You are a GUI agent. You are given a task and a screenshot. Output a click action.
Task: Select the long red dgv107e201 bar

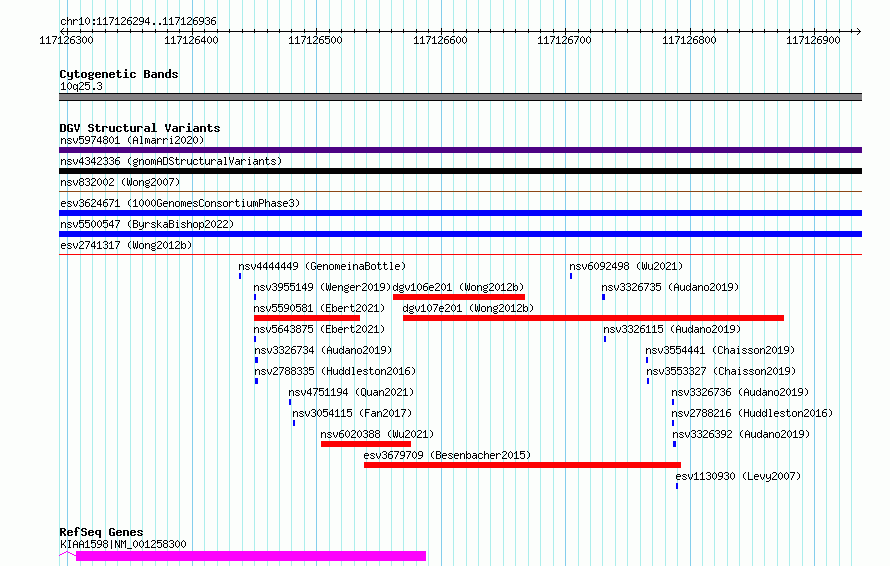[x=594, y=318]
